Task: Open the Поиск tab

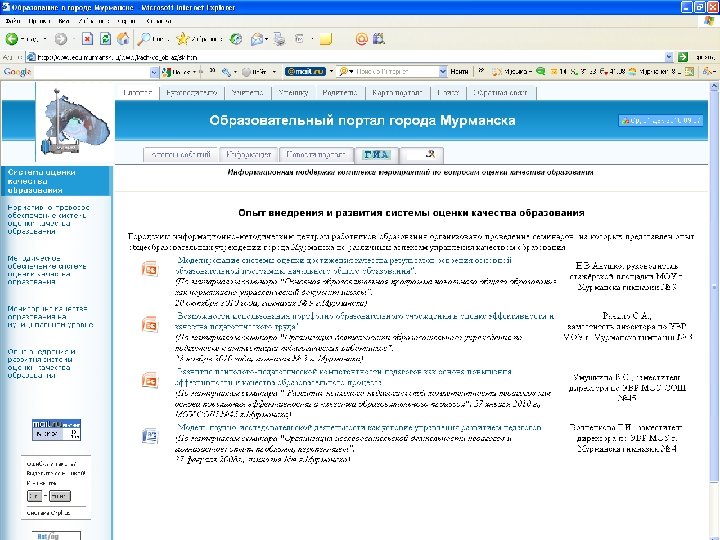Action: 448,93
